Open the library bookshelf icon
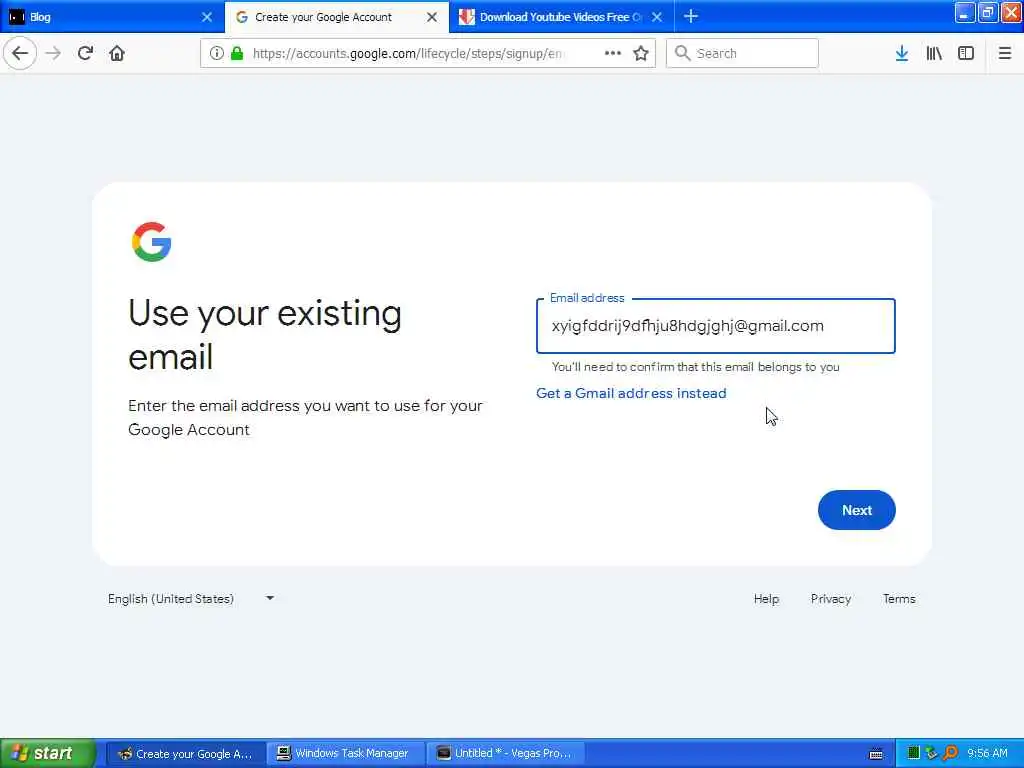 (x=934, y=53)
